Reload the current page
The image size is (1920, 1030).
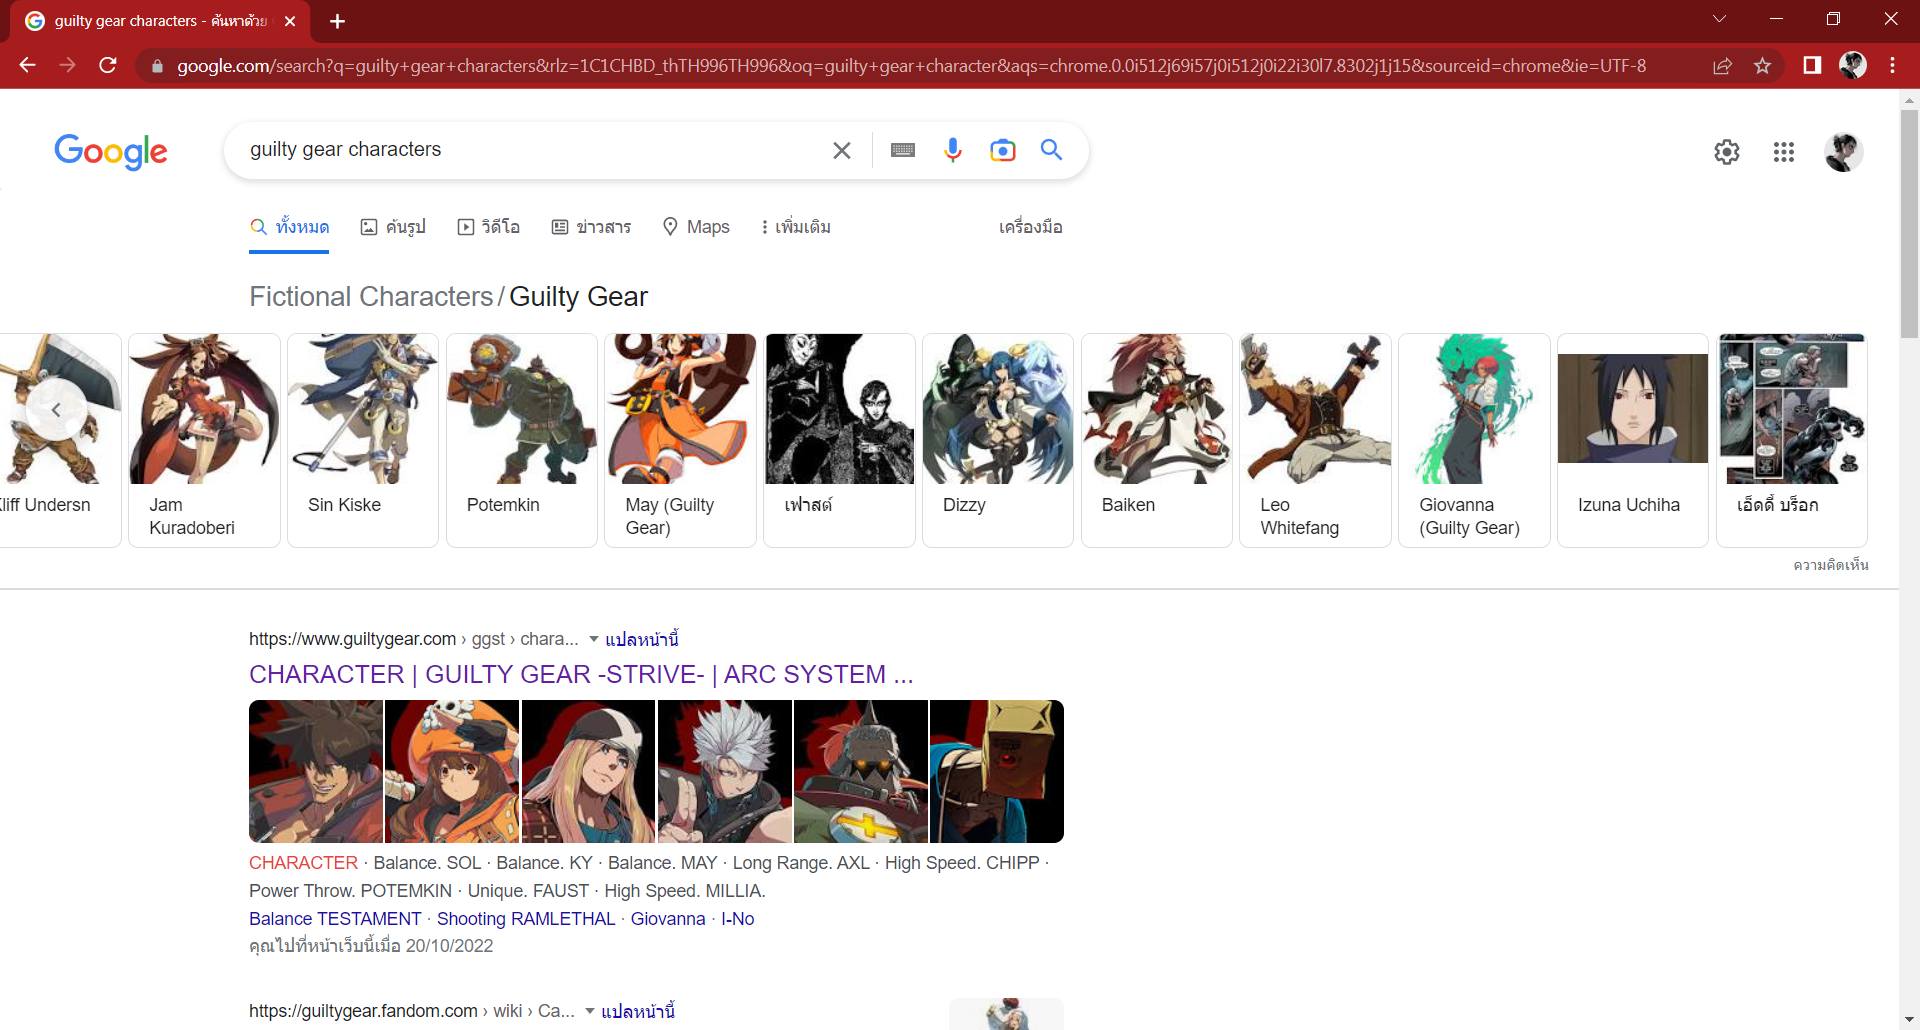[x=108, y=66]
